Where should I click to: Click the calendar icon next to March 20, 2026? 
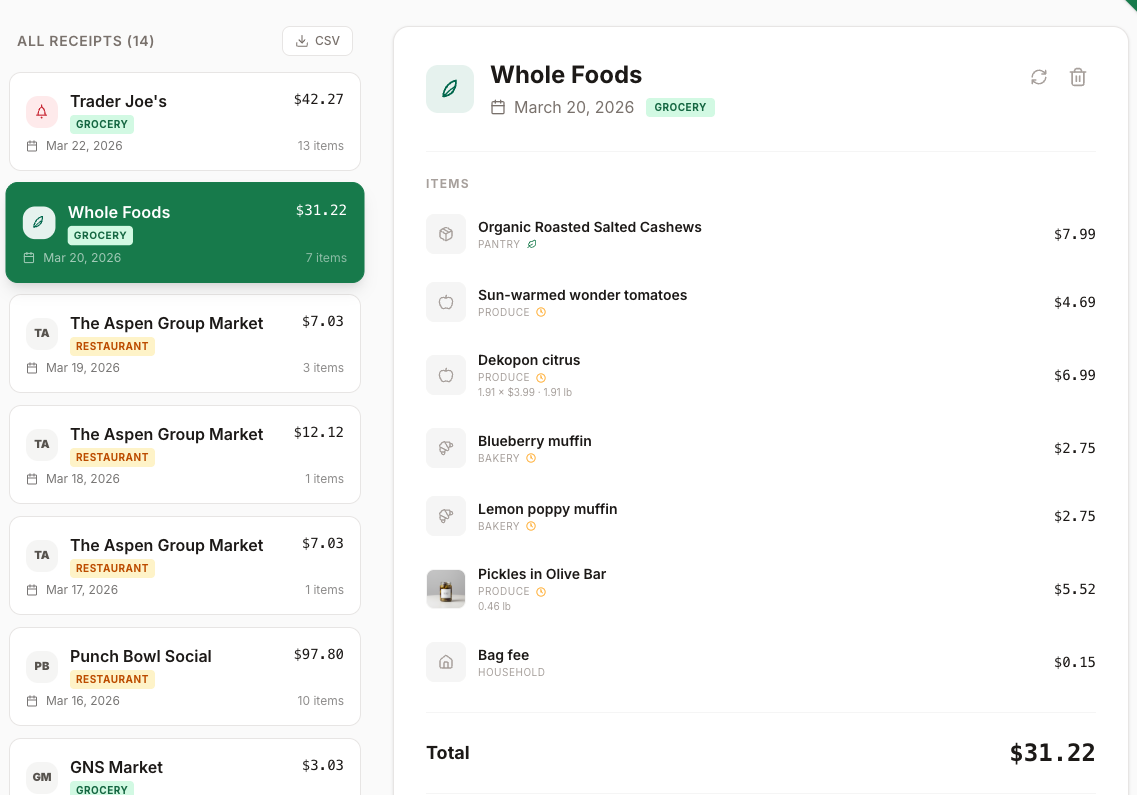(x=499, y=107)
